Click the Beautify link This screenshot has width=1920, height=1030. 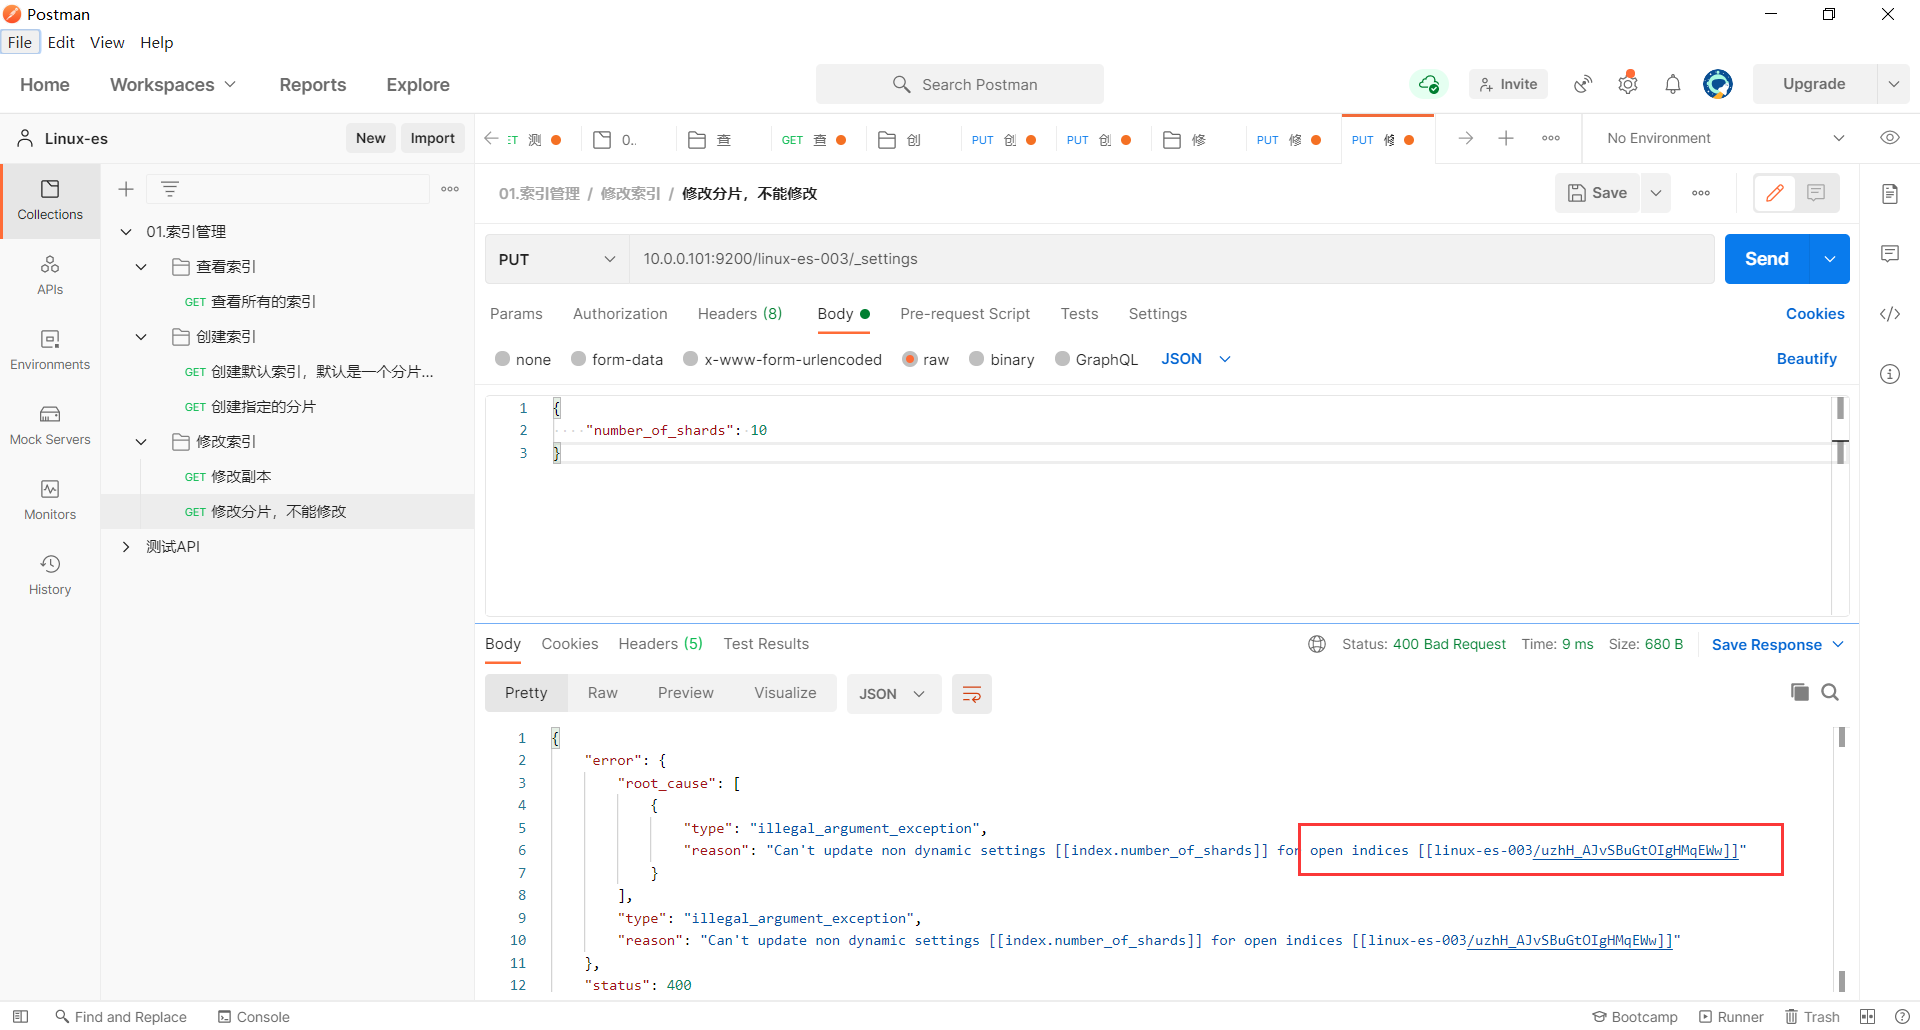pos(1806,359)
